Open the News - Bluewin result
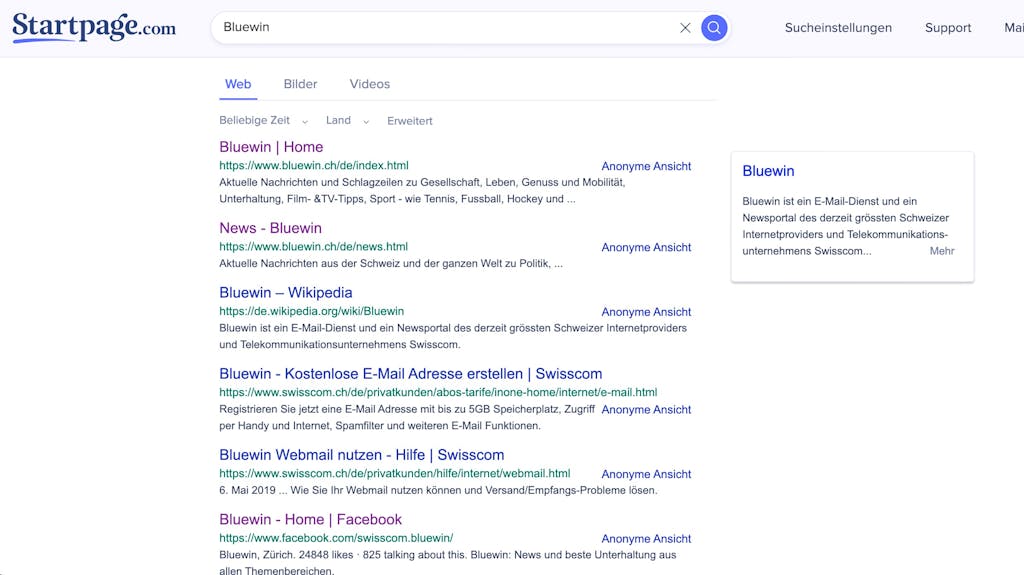This screenshot has width=1024, height=575. 270,228
